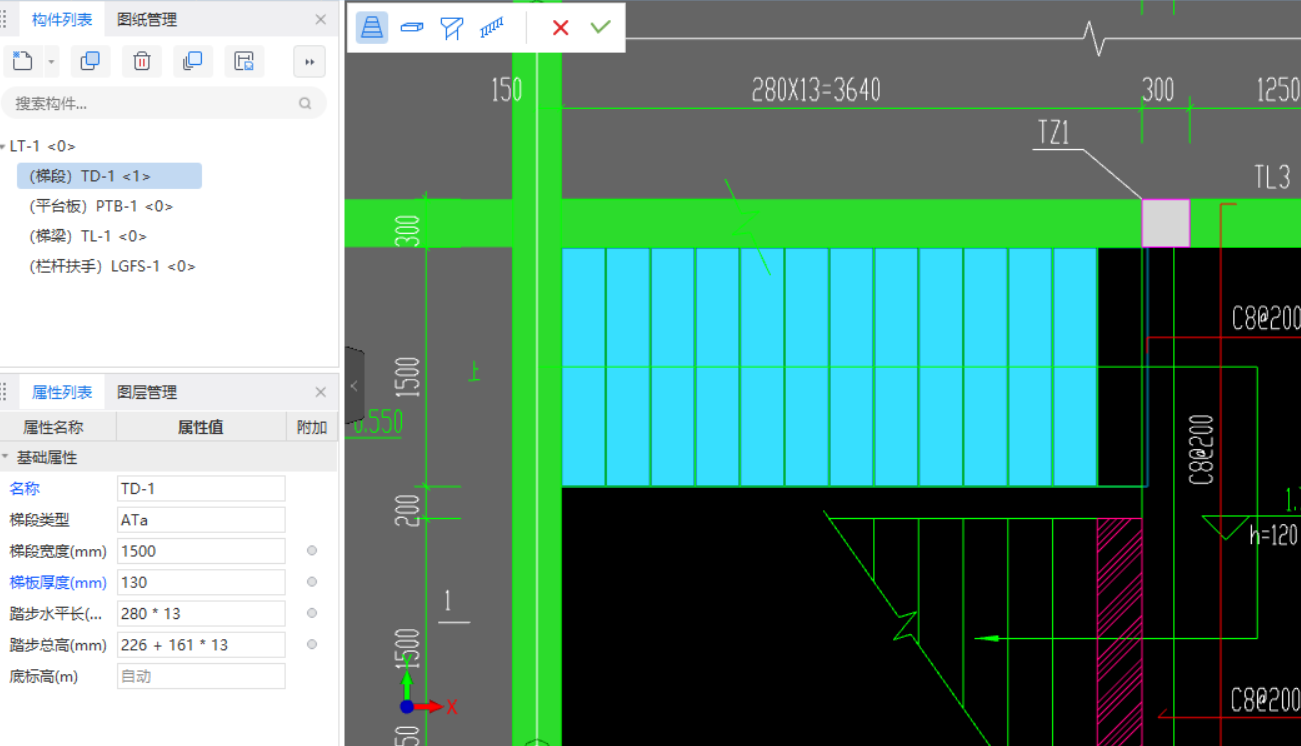Viewport: 1301px width, 746px height.
Task: Click the inter-layer copy icon
Action: click(193, 62)
